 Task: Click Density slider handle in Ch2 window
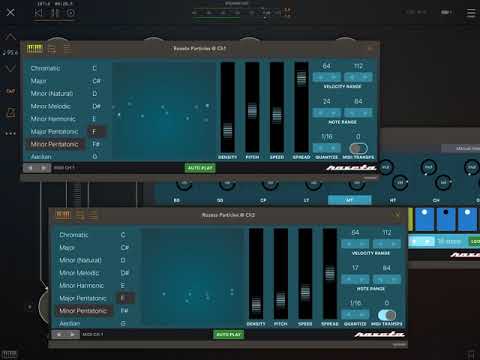(x=256, y=304)
